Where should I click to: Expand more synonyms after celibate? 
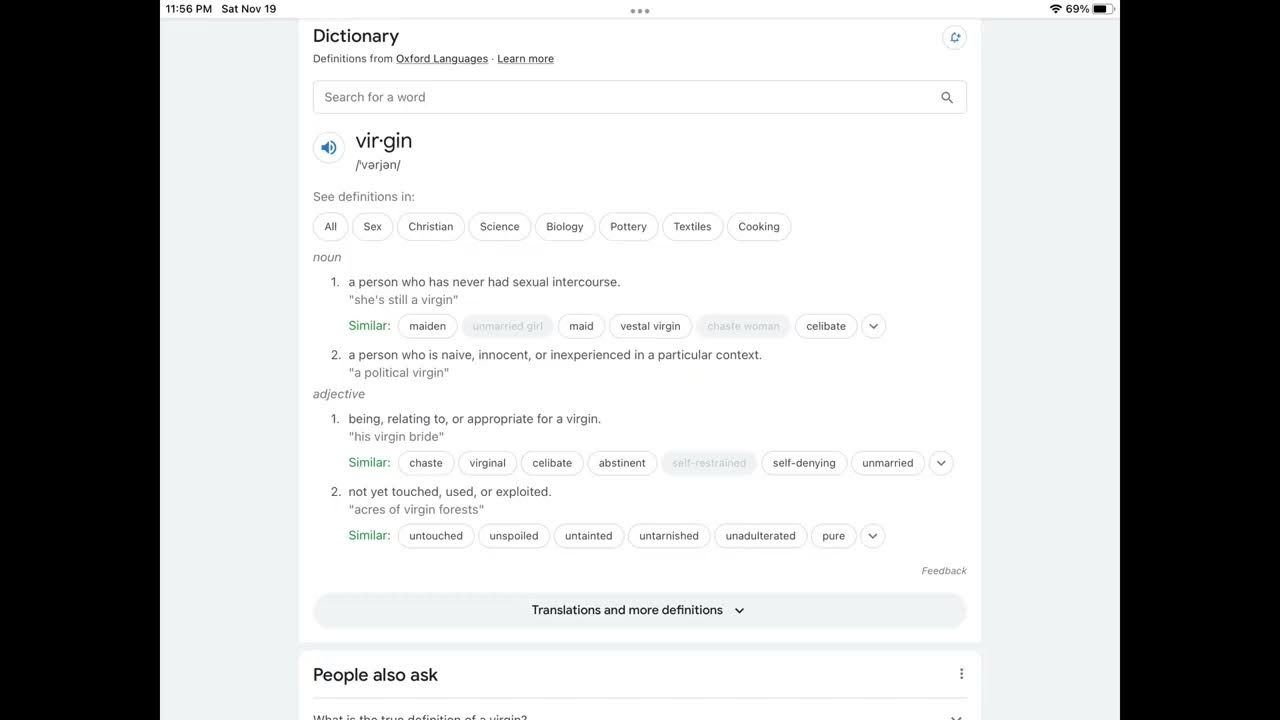coord(873,326)
